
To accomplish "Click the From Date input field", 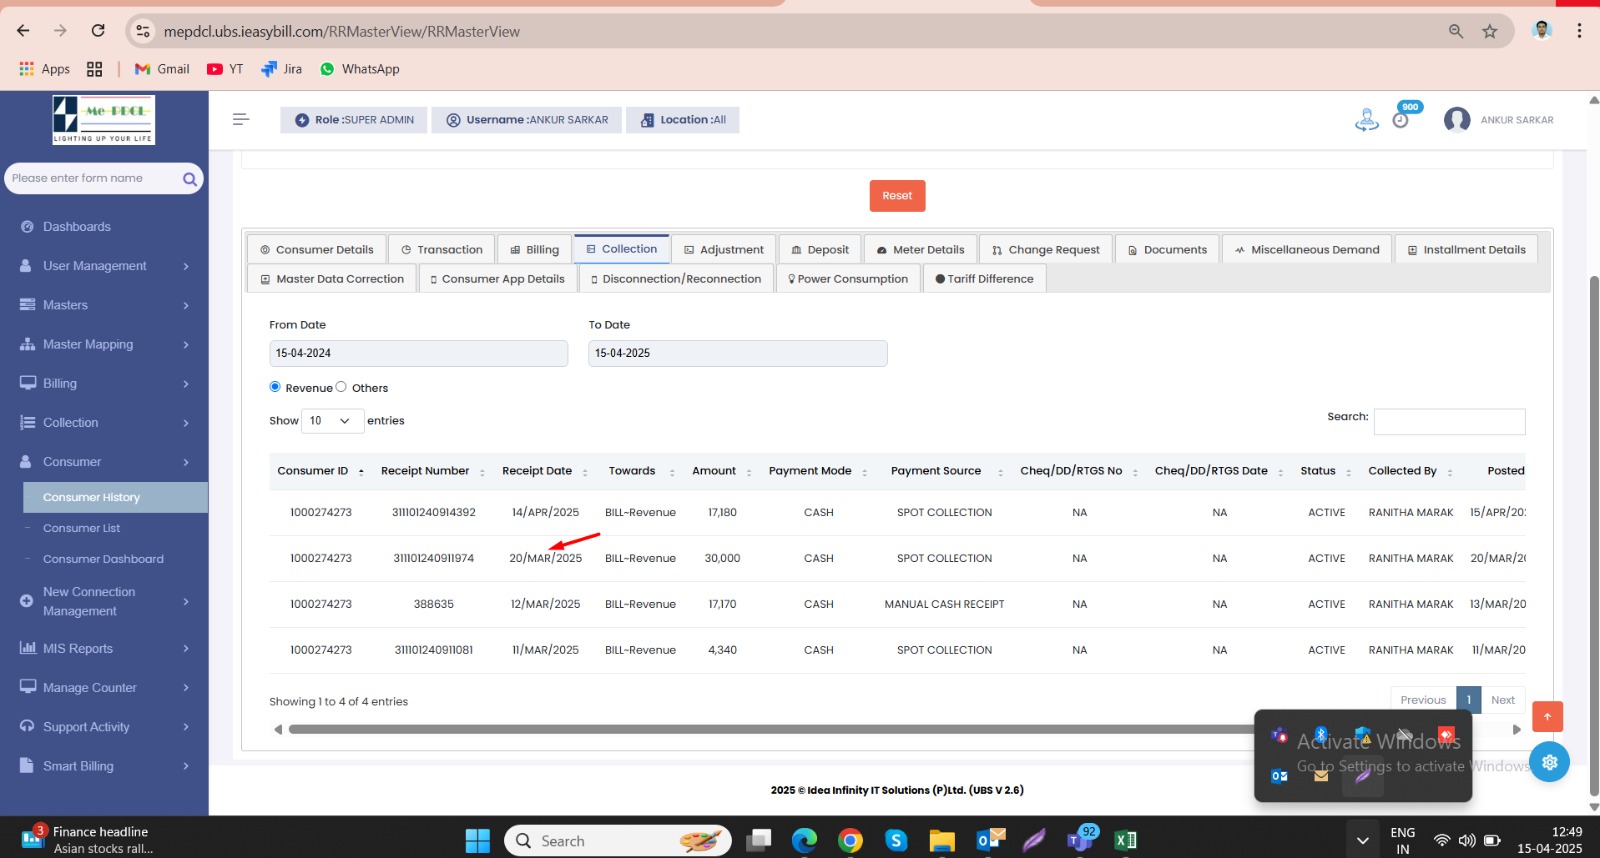I will pyautogui.click(x=418, y=353).
